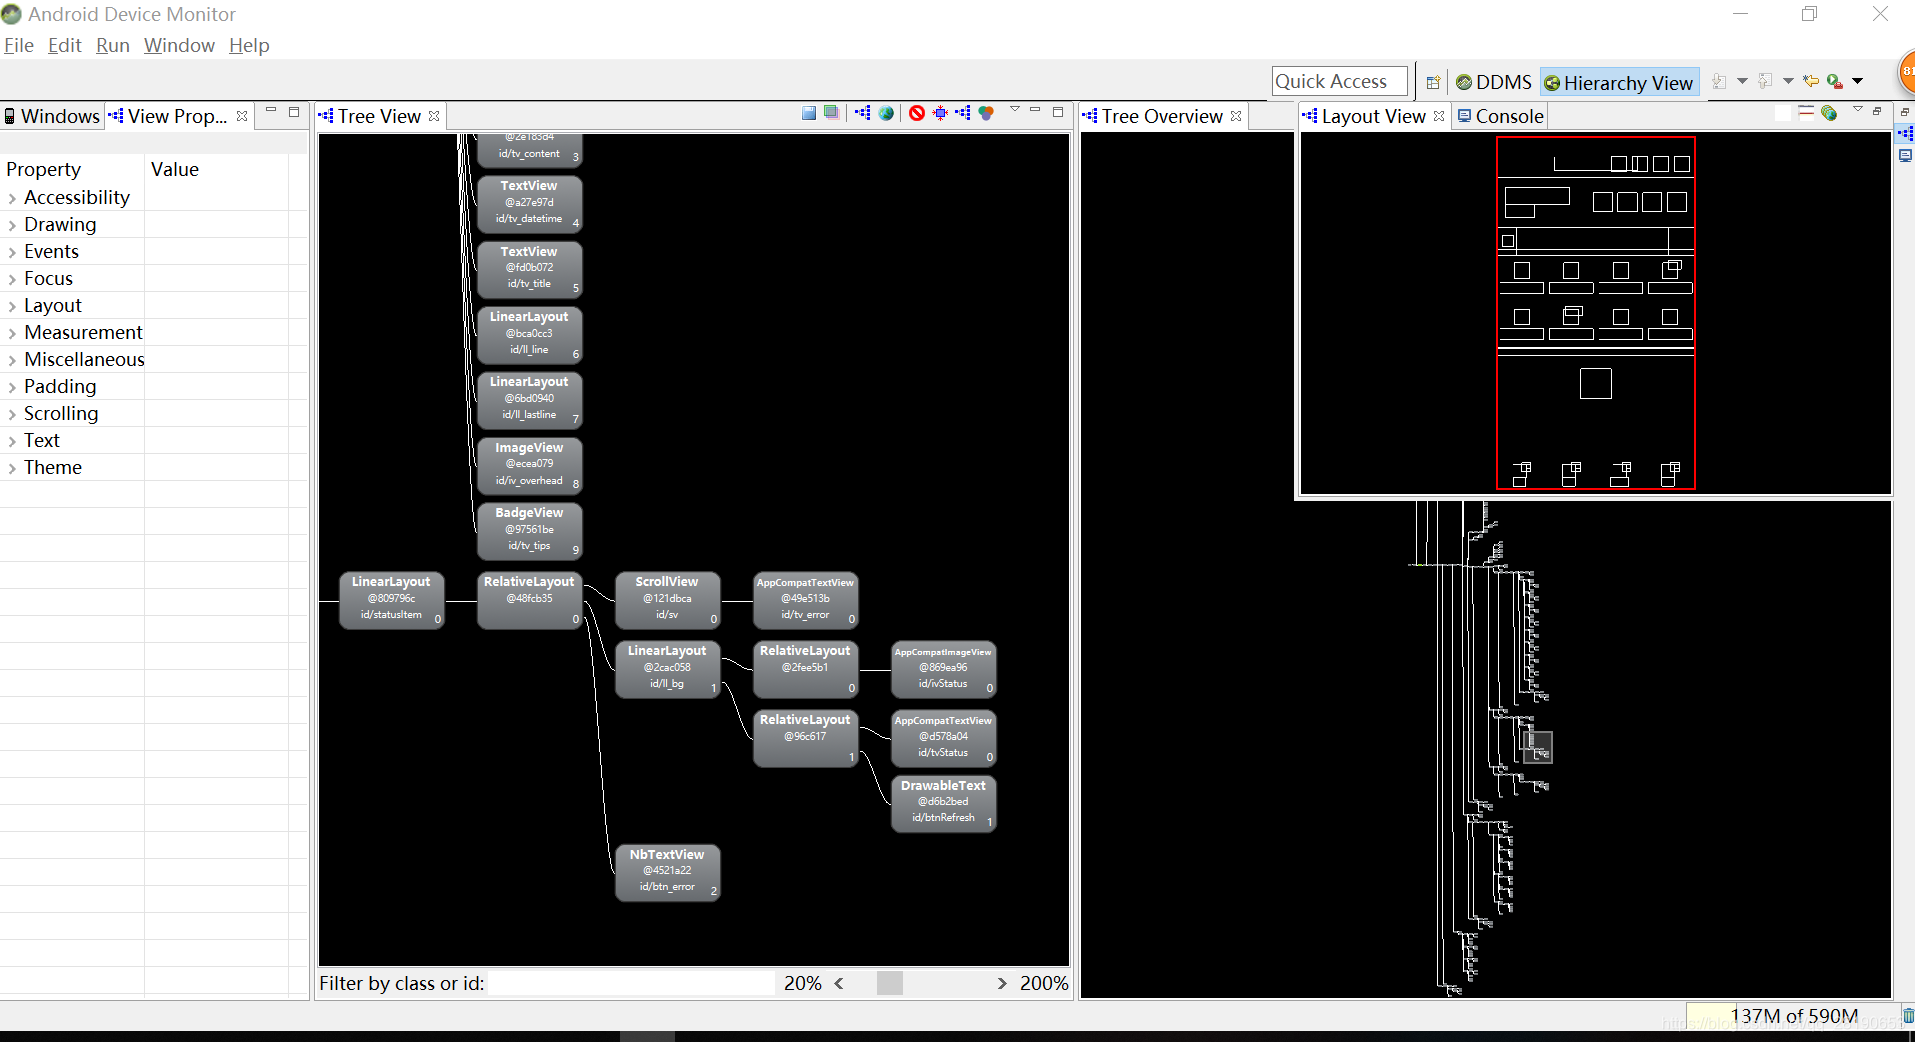Screen dimensions: 1915x1042
Task: Close the Layout View tab
Action: tap(1439, 116)
